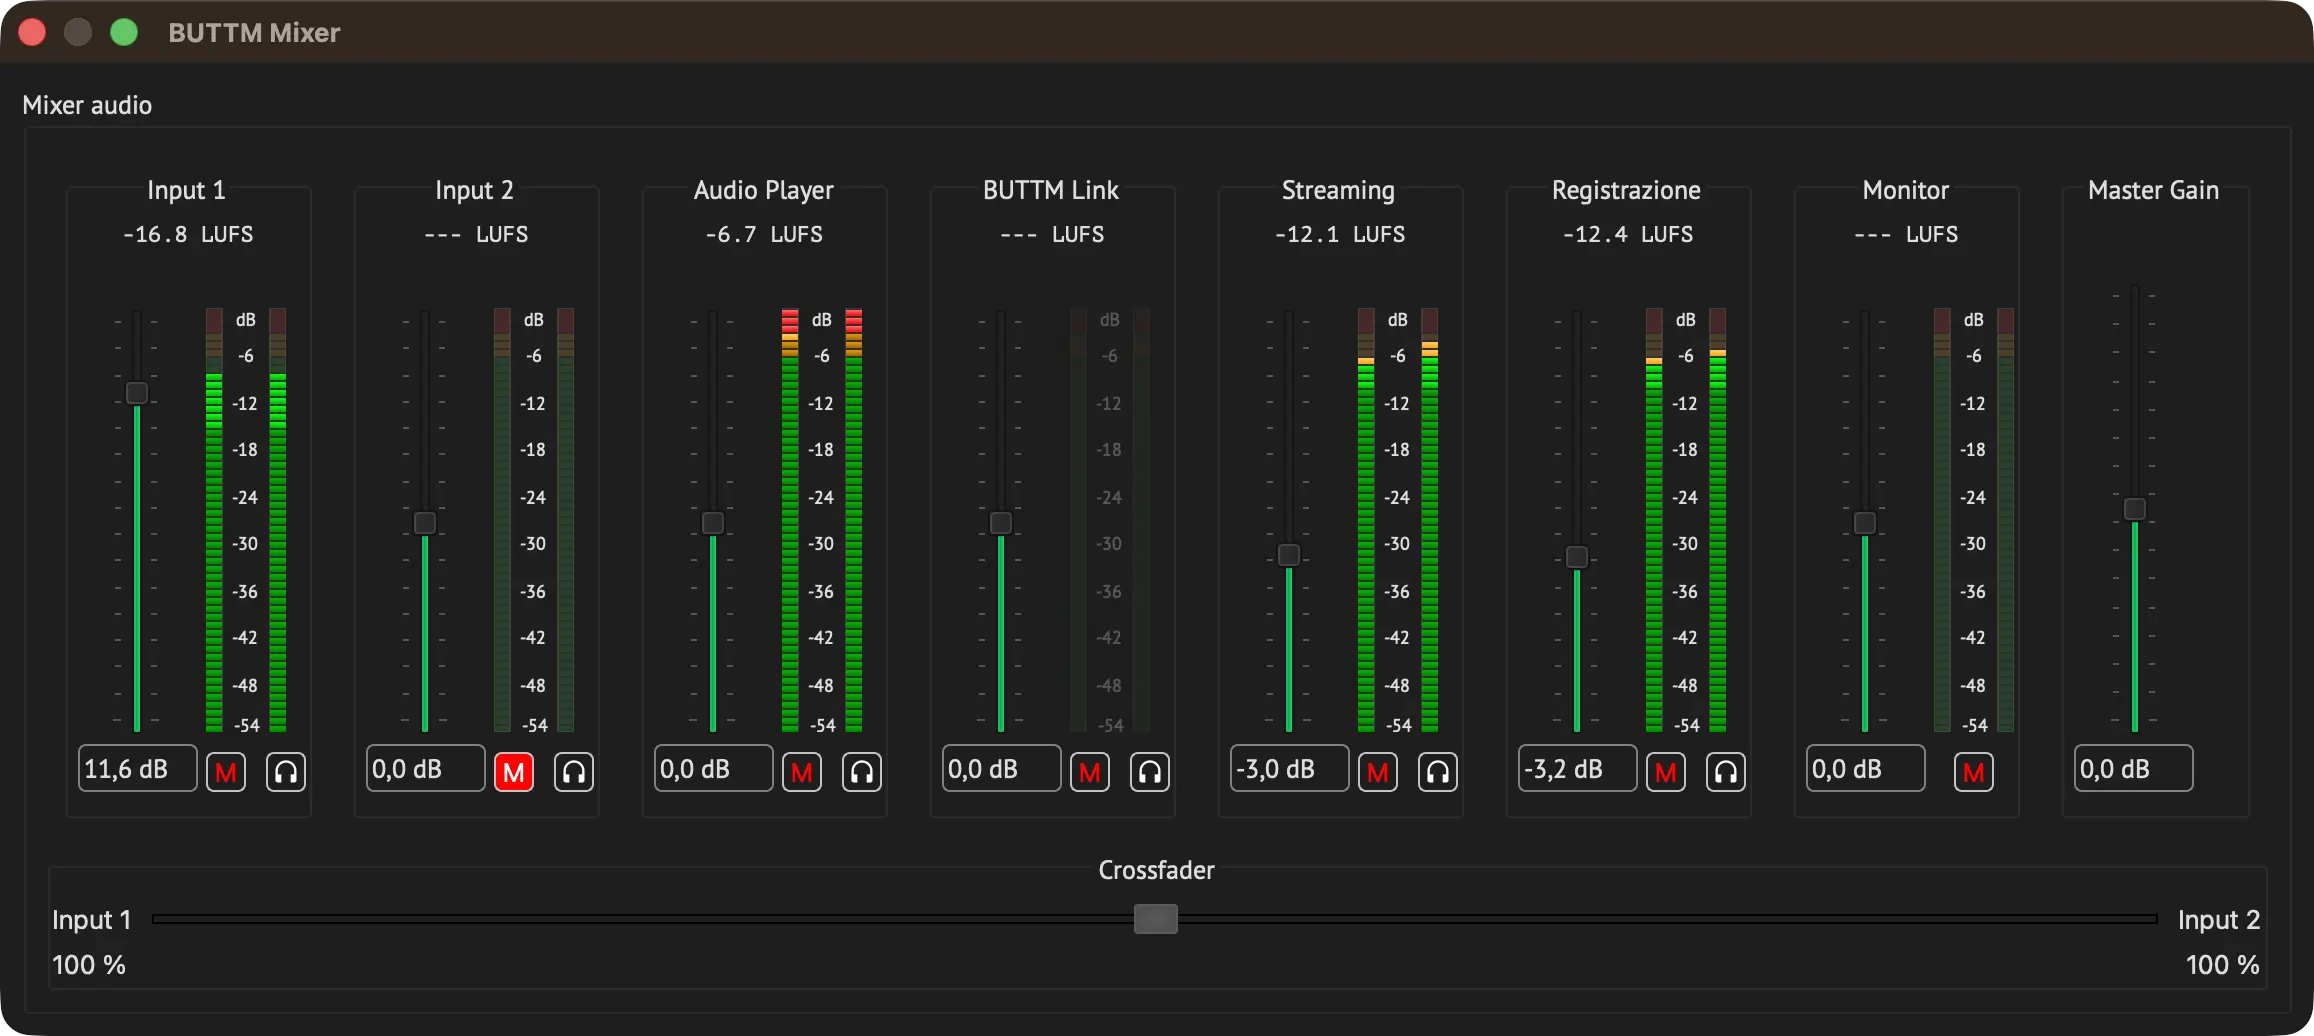
Task: Click the Input 1 volume fader handle
Action: [x=137, y=393]
